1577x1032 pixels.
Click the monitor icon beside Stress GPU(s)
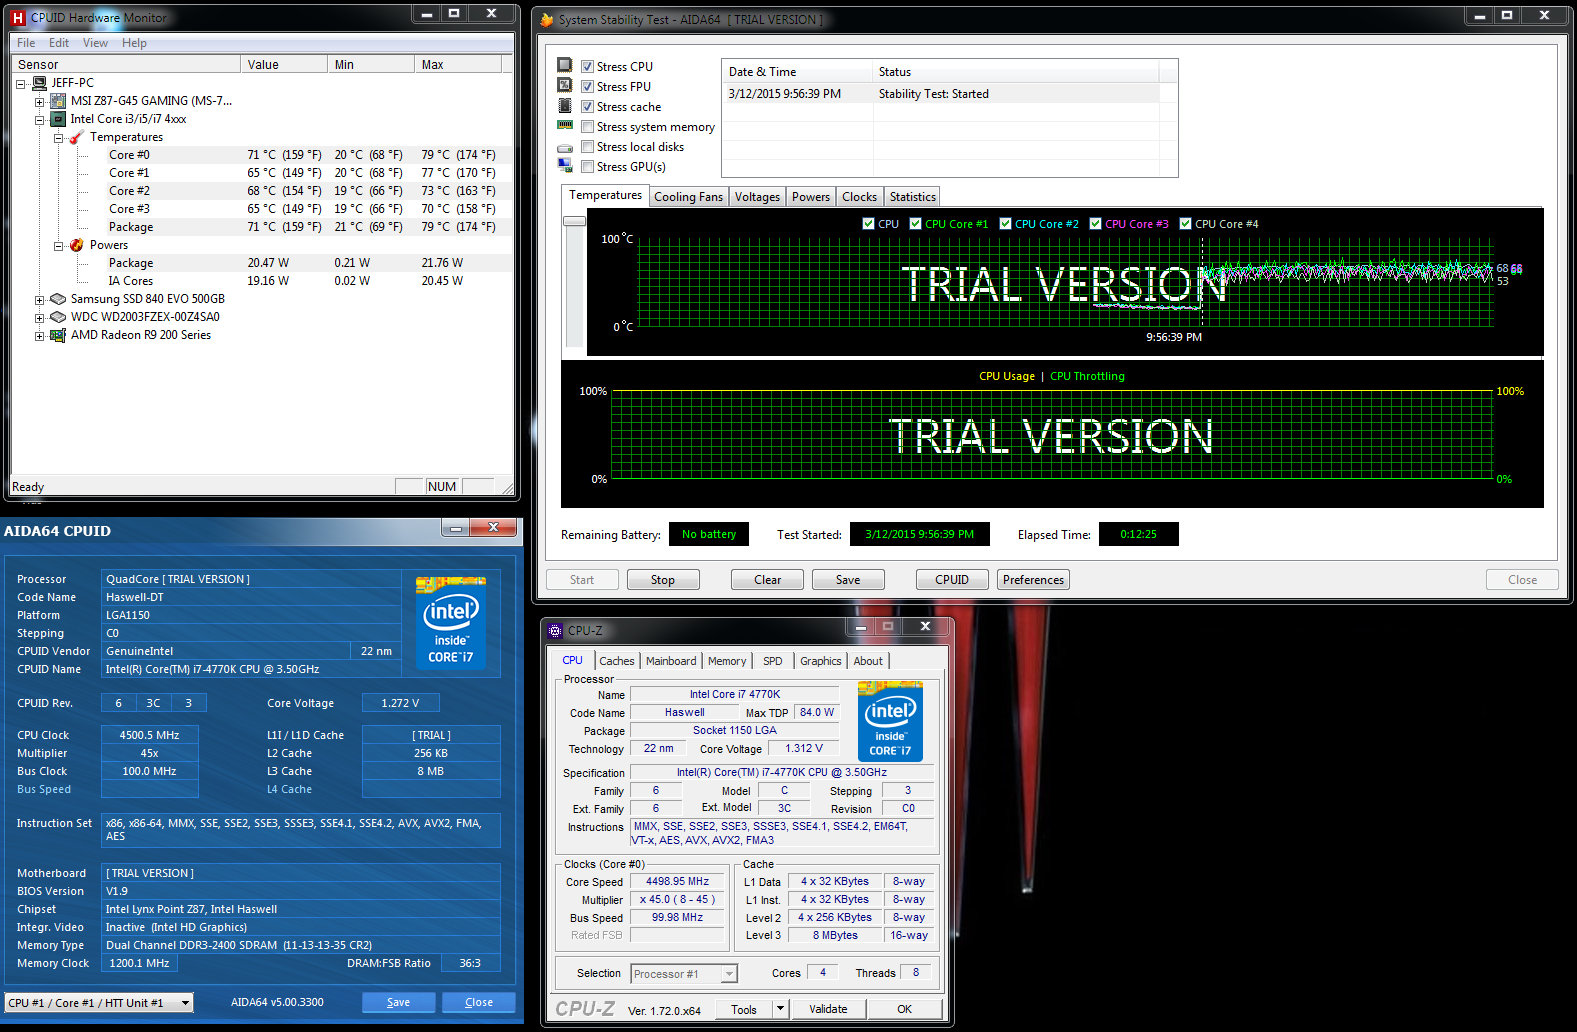pyautogui.click(x=565, y=165)
